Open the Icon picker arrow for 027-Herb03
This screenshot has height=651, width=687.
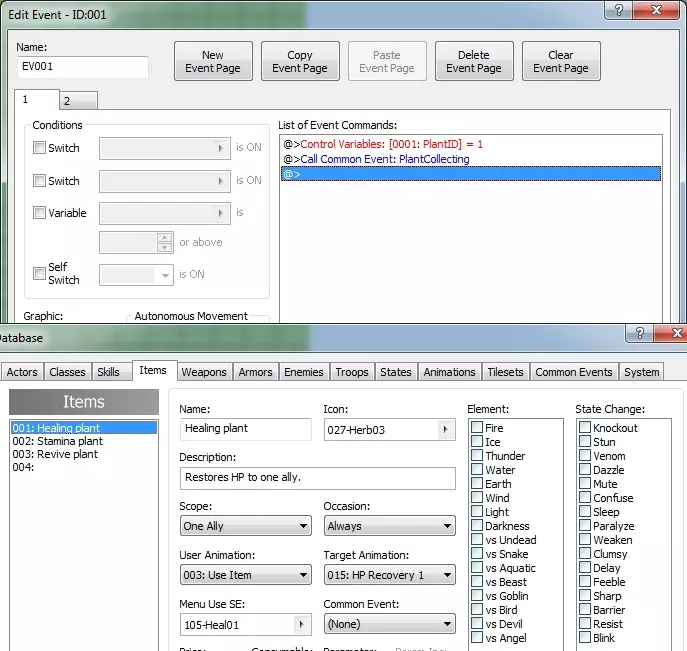point(444,430)
